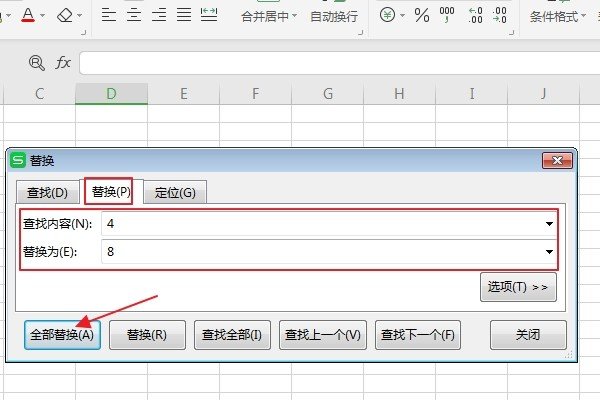Align text right
600x400 pixels.
[x=159, y=15]
